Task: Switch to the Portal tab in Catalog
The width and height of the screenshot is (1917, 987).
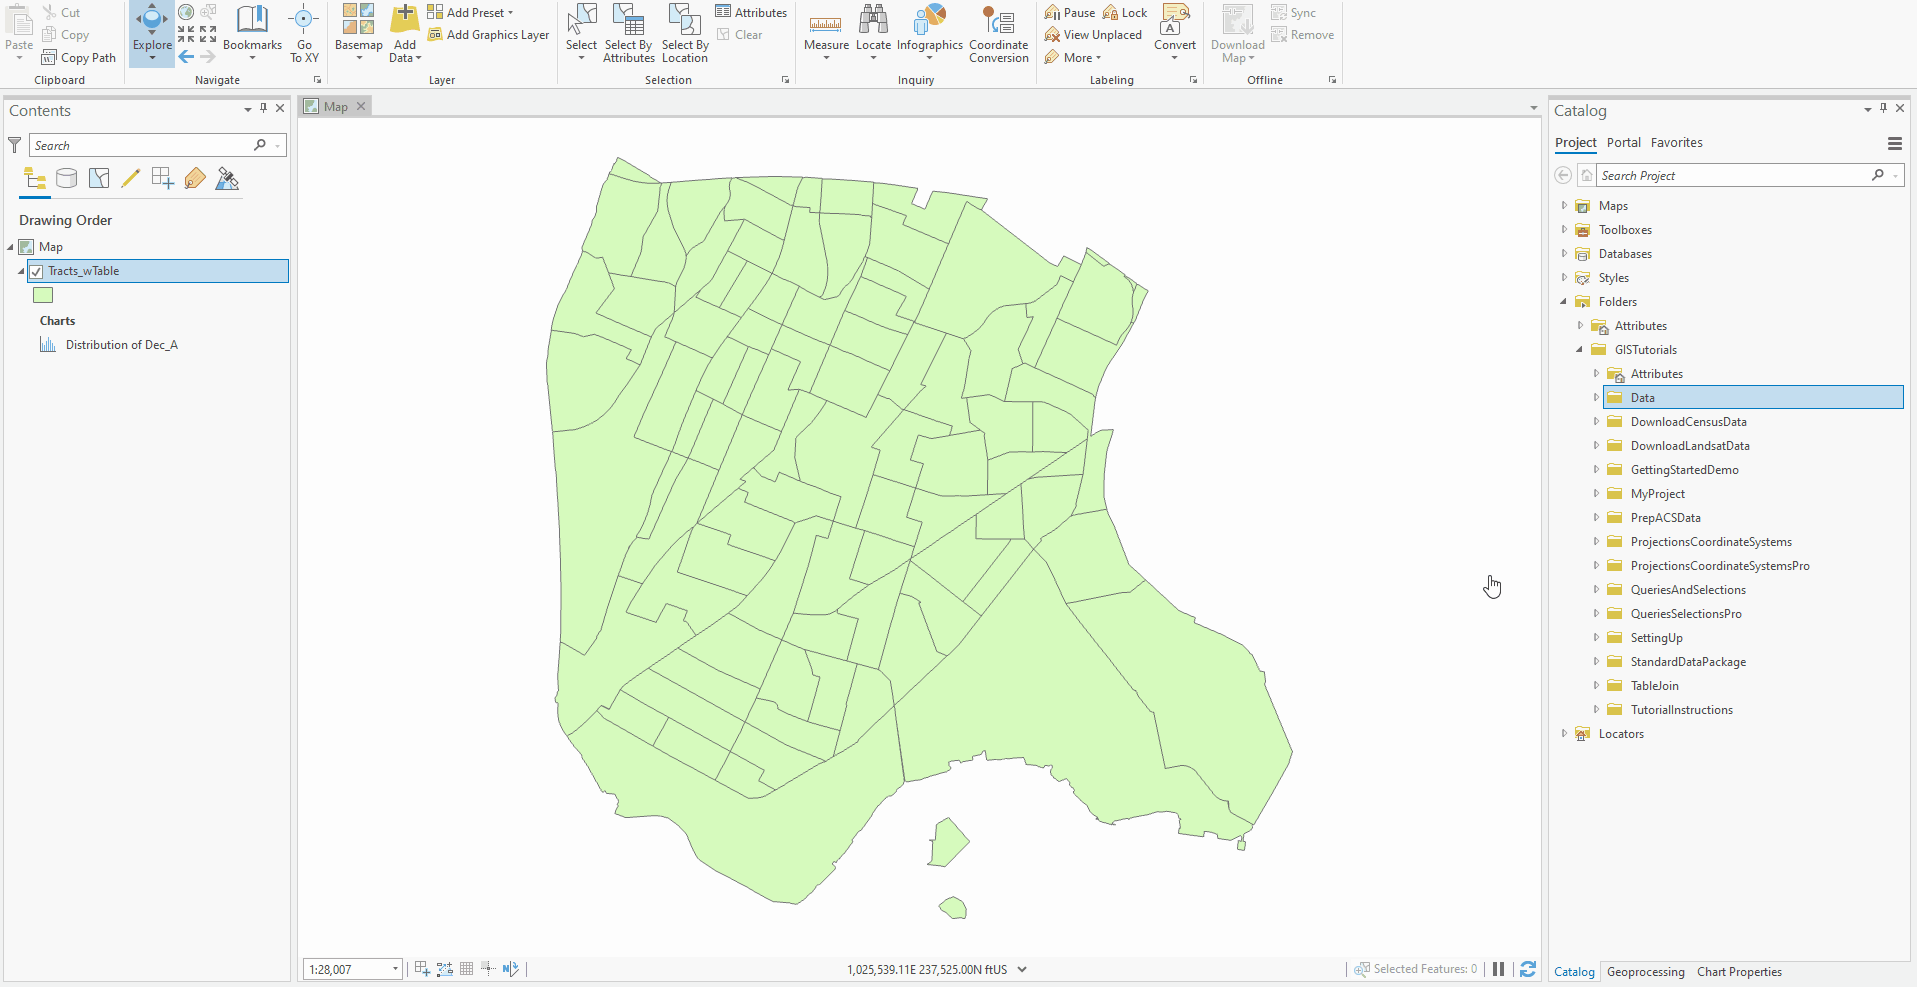Action: 1623,142
